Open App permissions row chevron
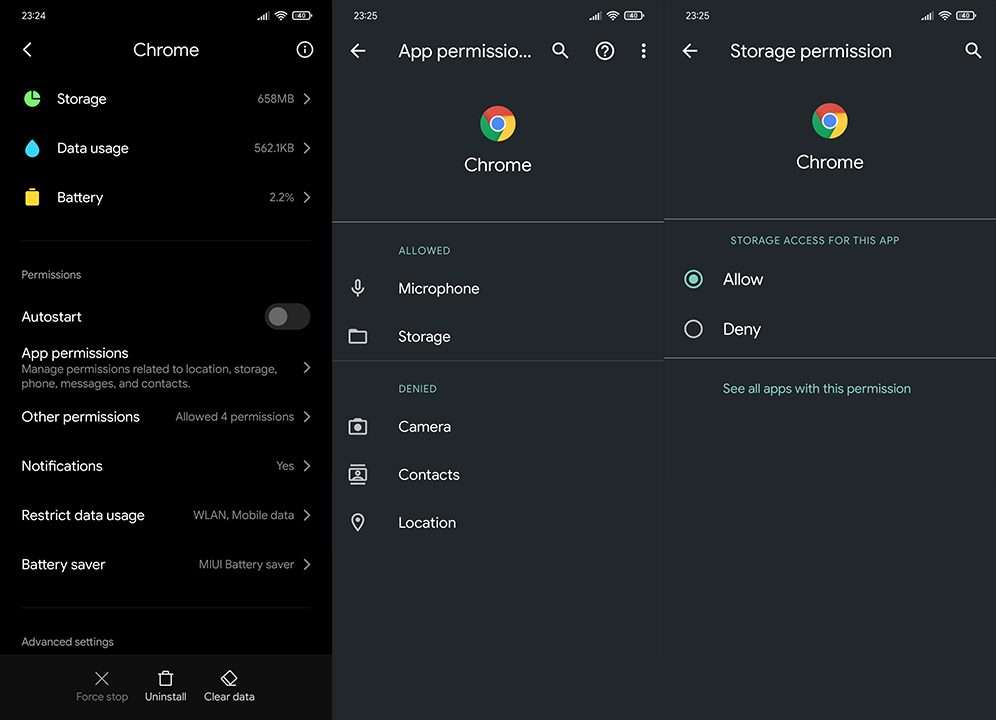 pos(307,367)
